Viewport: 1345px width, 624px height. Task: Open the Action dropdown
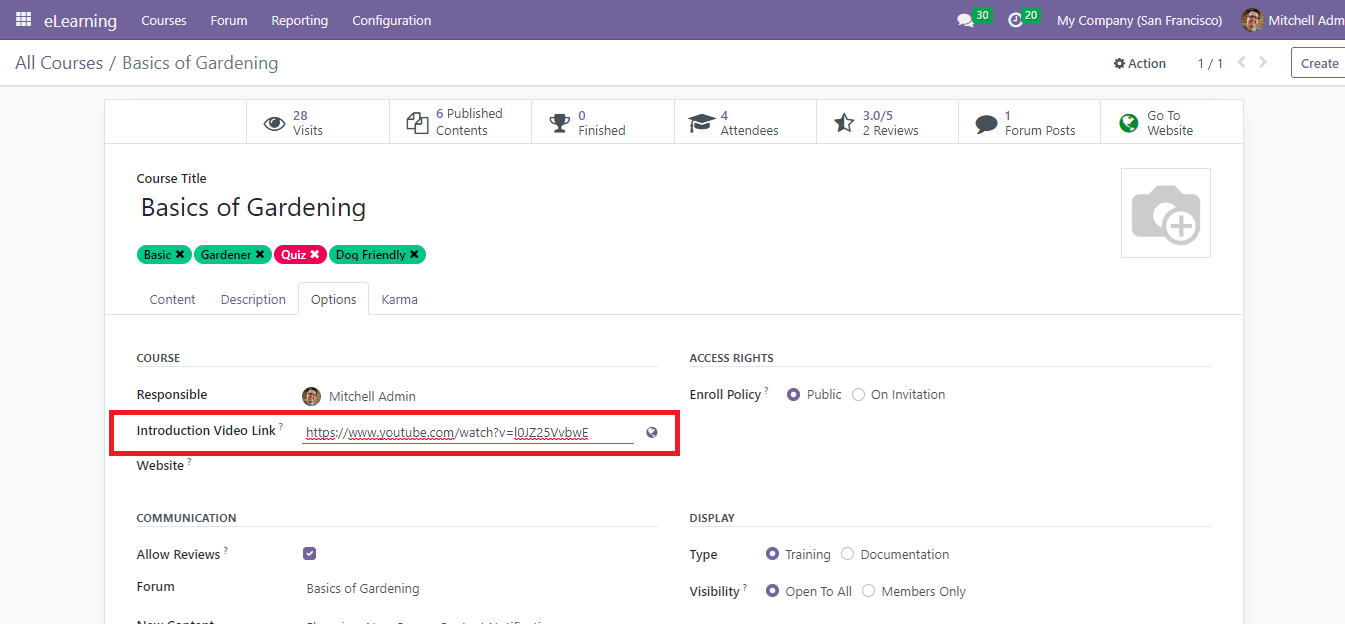[1140, 63]
